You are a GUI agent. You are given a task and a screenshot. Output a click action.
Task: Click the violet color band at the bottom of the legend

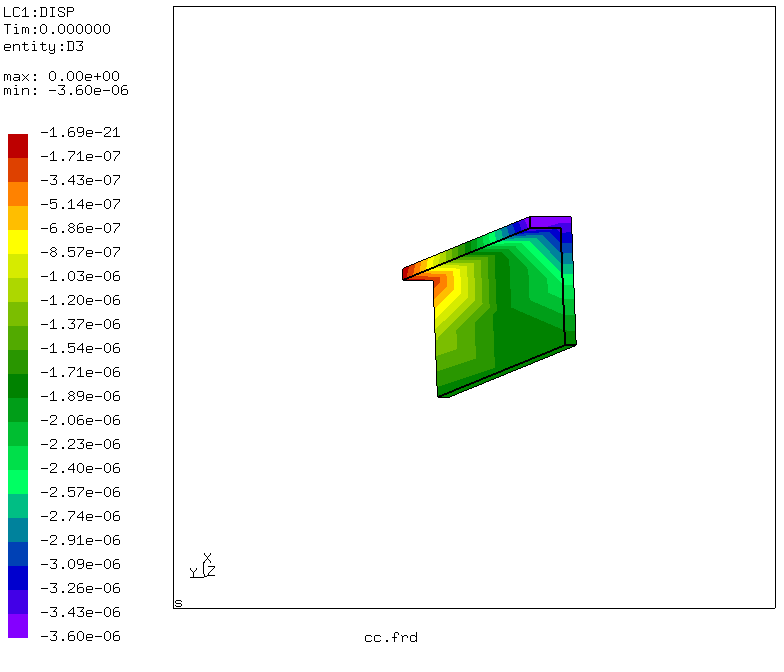tap(18, 626)
